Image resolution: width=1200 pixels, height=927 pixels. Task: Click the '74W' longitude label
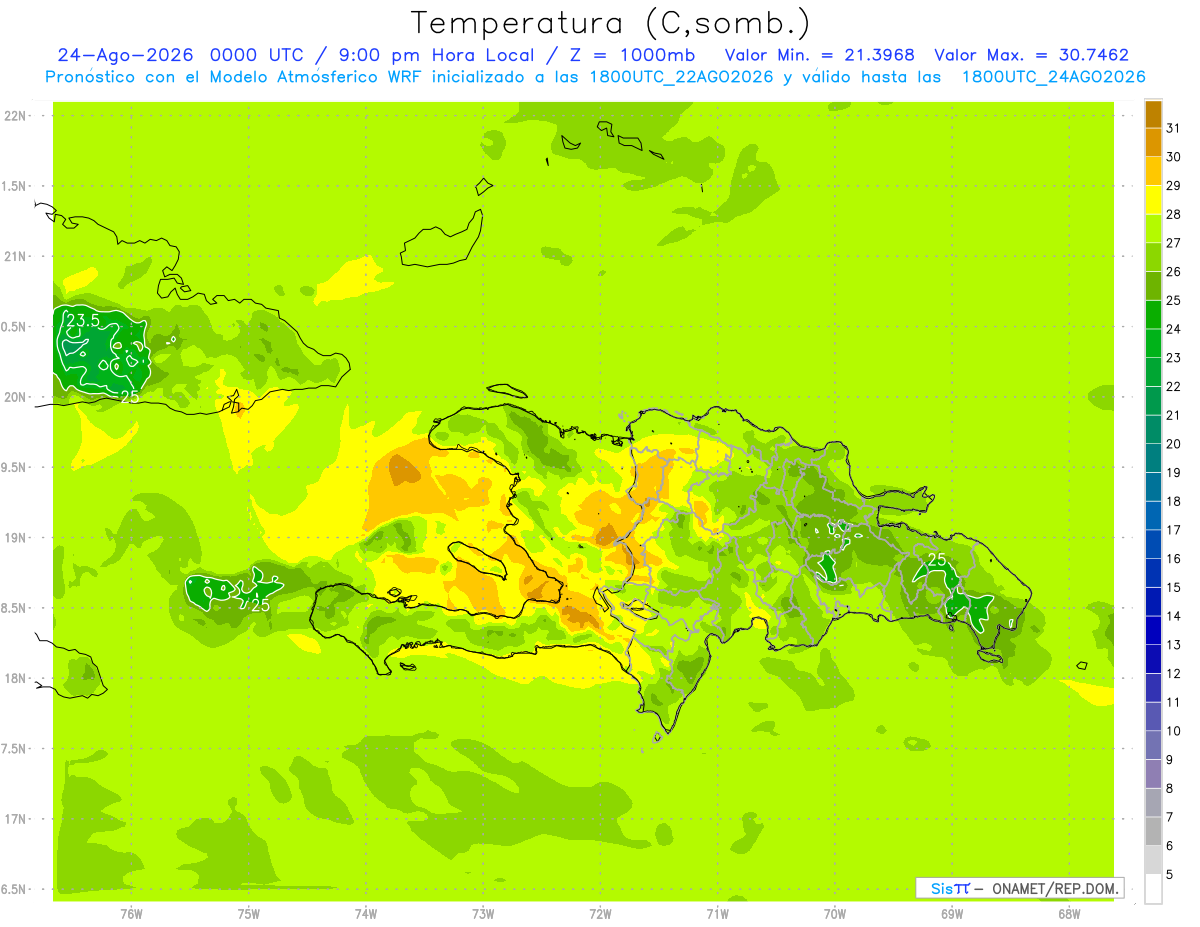coord(366,913)
